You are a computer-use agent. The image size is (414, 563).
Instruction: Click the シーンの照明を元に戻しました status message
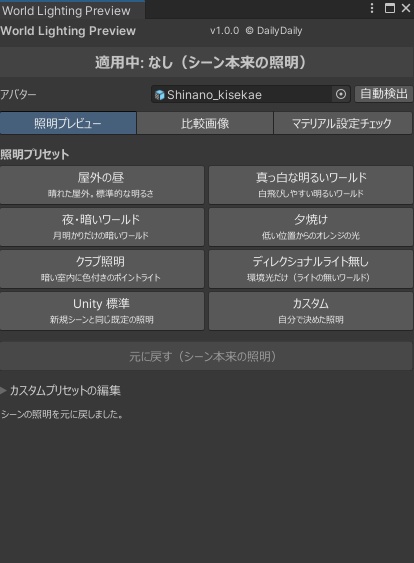click(62, 414)
